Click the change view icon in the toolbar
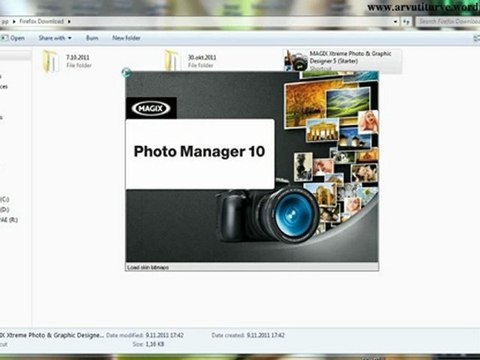Viewport: 480px width, 360px height. pos(477,38)
